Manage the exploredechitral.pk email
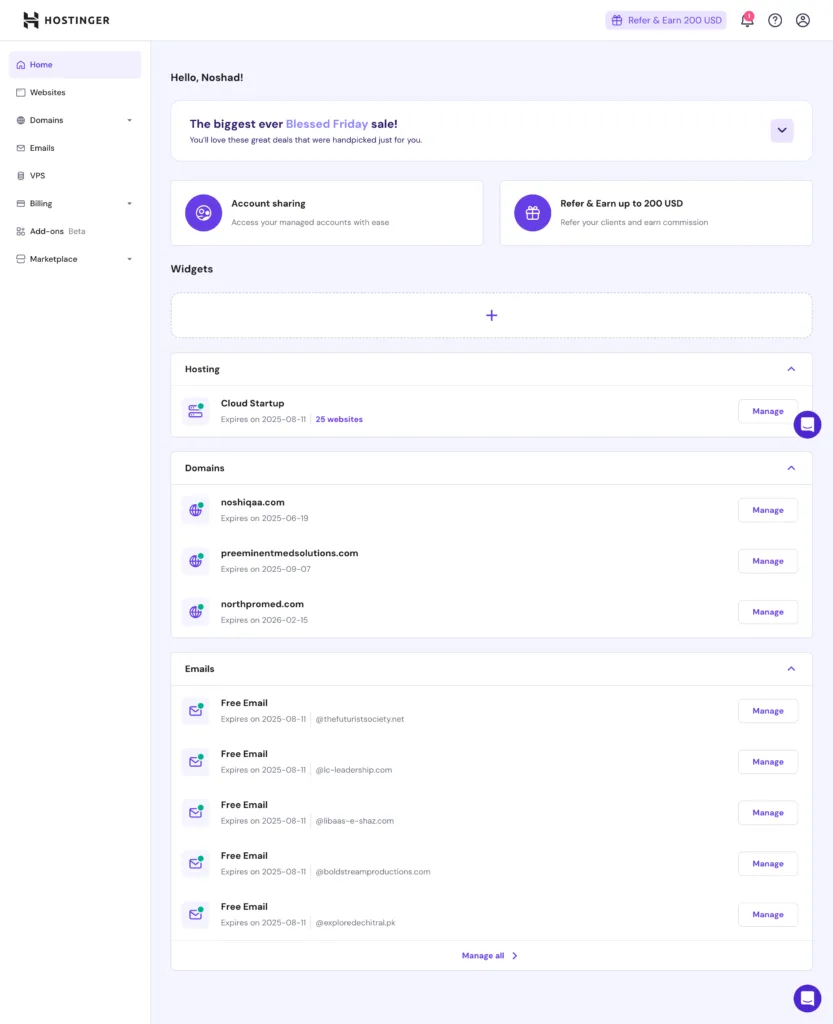The height and width of the screenshot is (1024, 833). (x=768, y=914)
